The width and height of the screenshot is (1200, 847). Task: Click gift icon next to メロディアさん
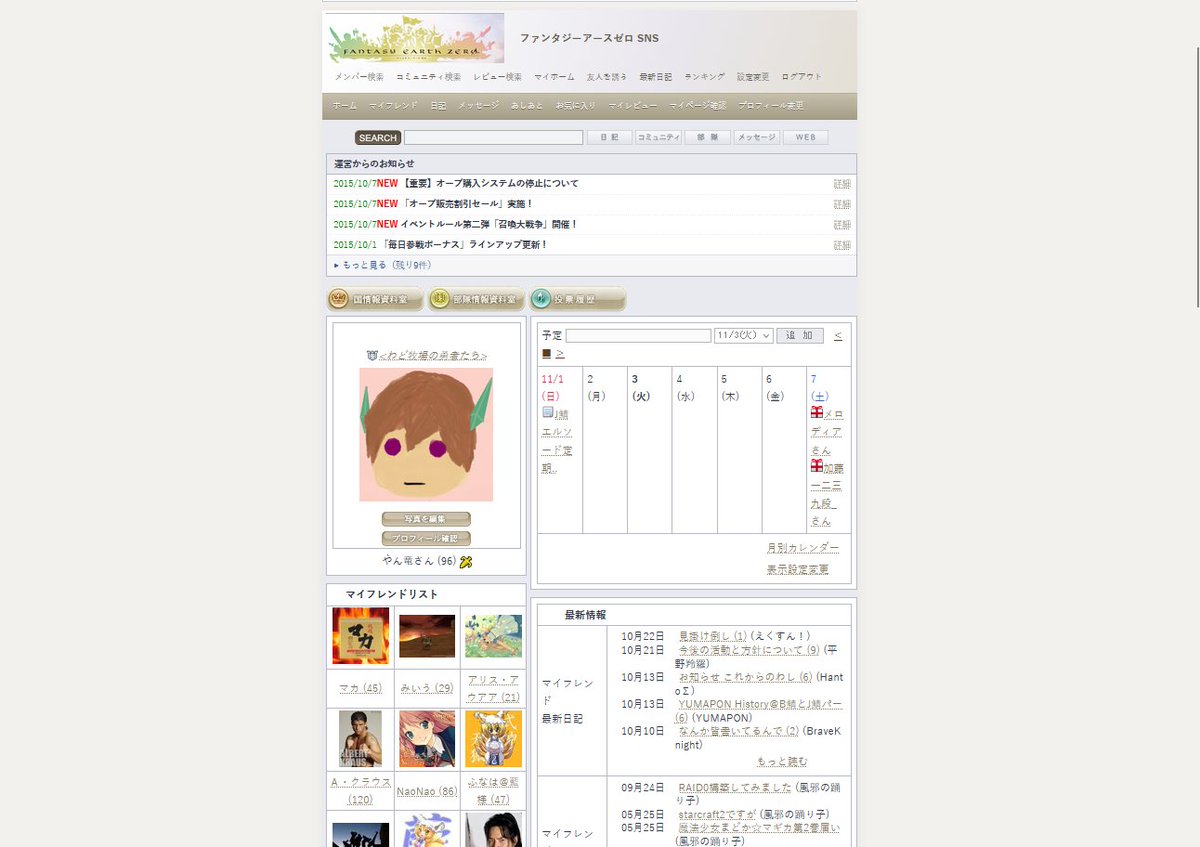tap(817, 412)
